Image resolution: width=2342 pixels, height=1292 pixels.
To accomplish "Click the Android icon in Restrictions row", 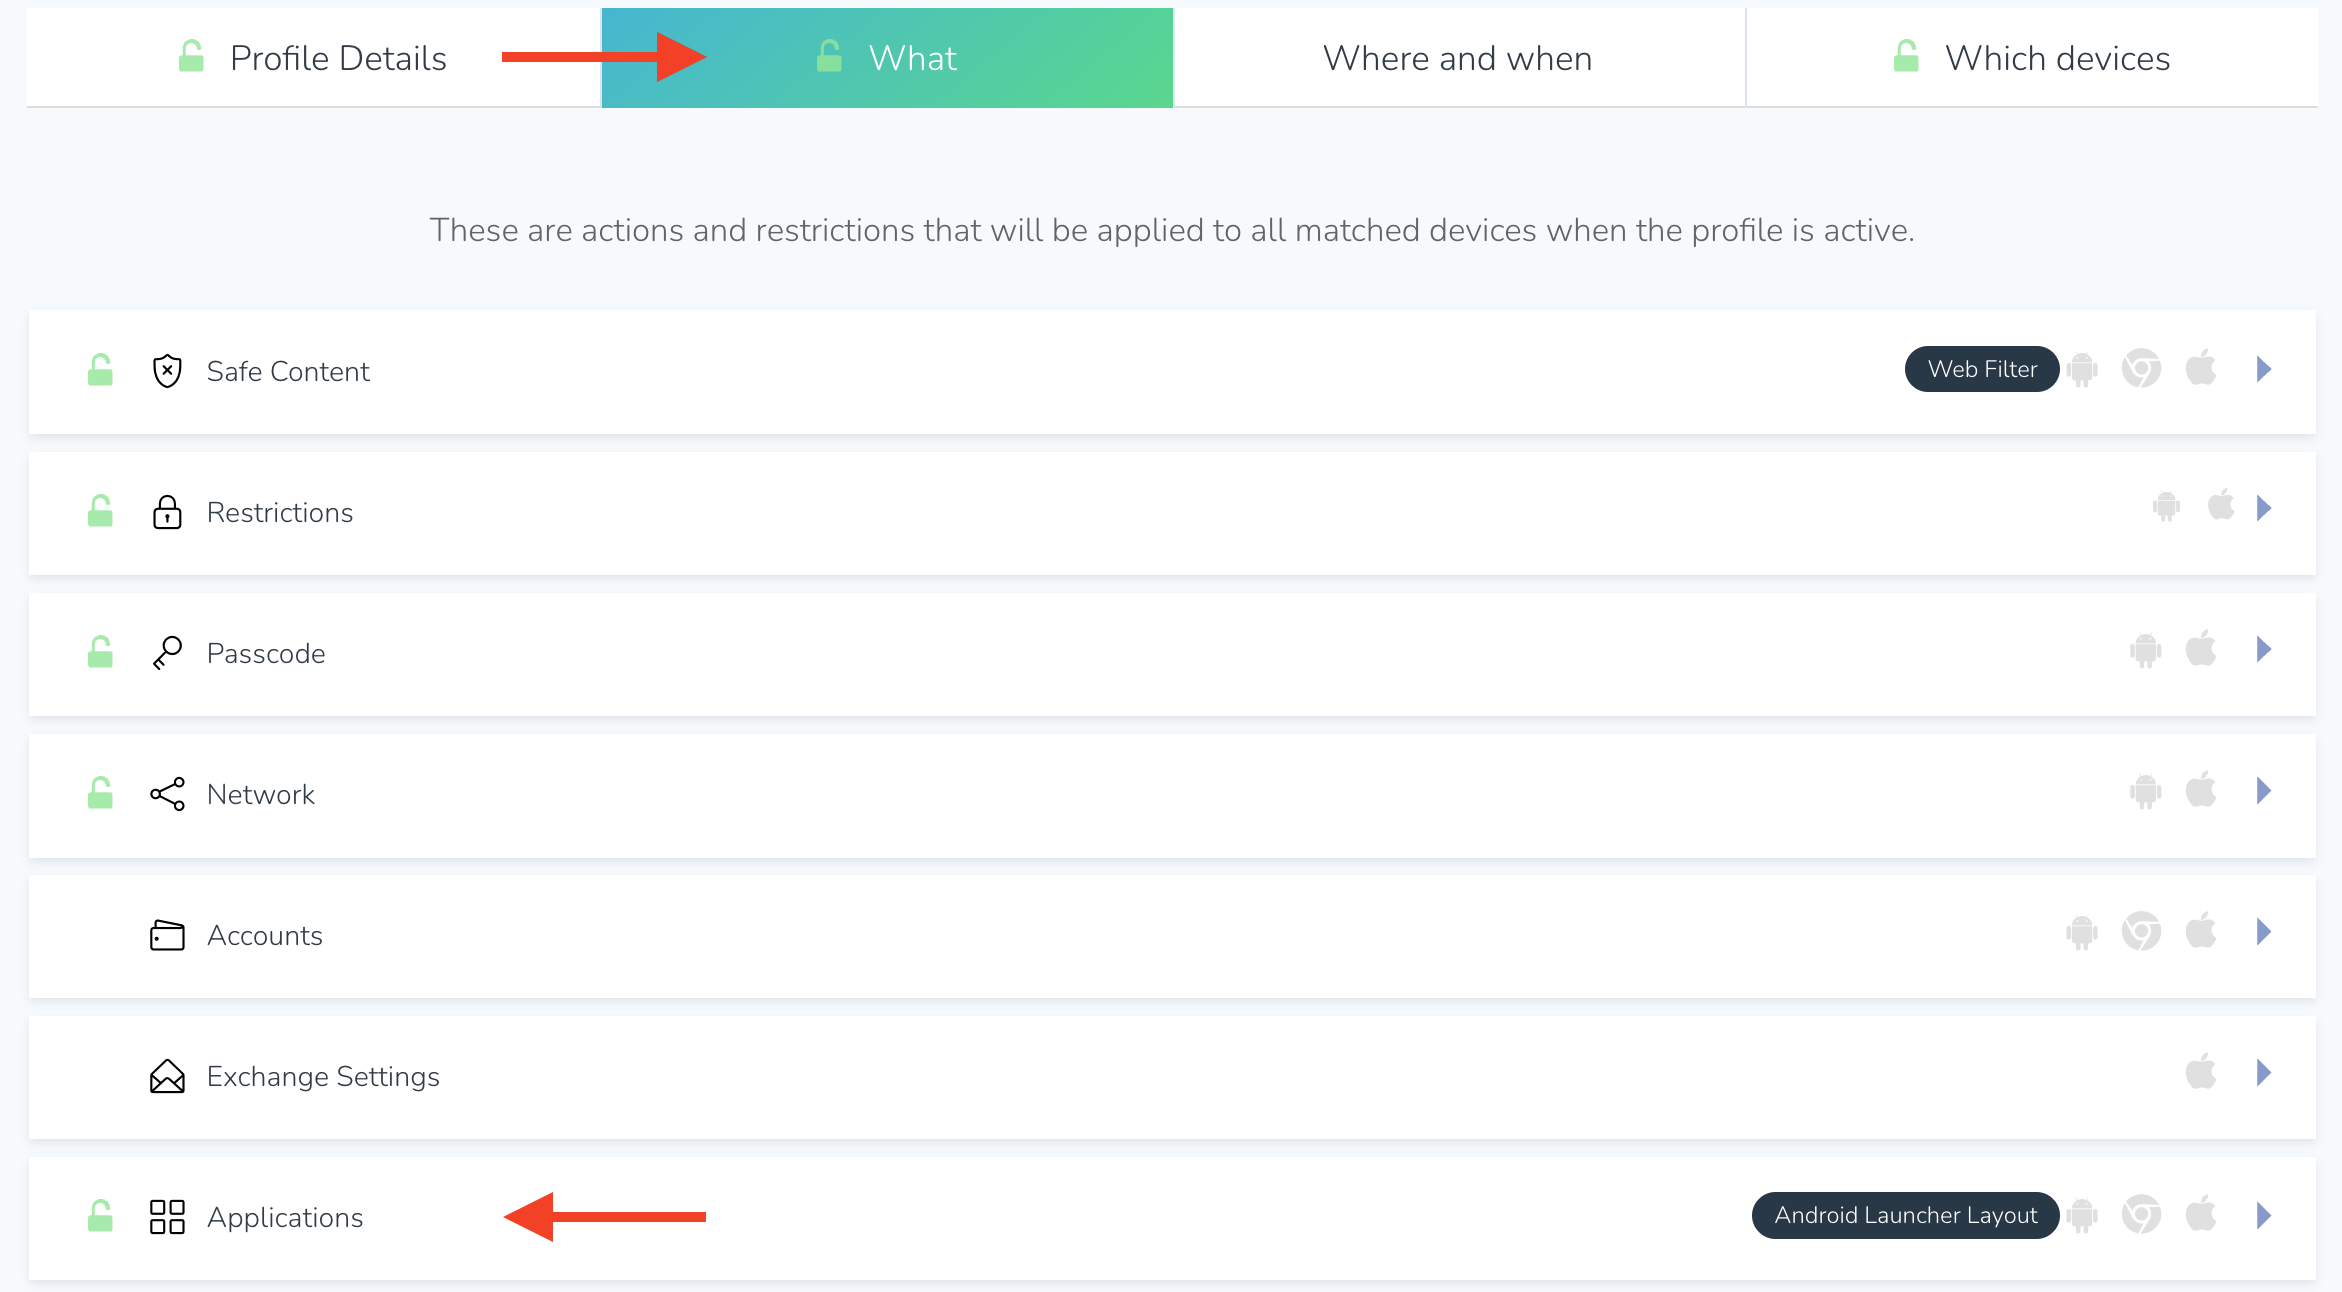I will click(x=2166, y=507).
